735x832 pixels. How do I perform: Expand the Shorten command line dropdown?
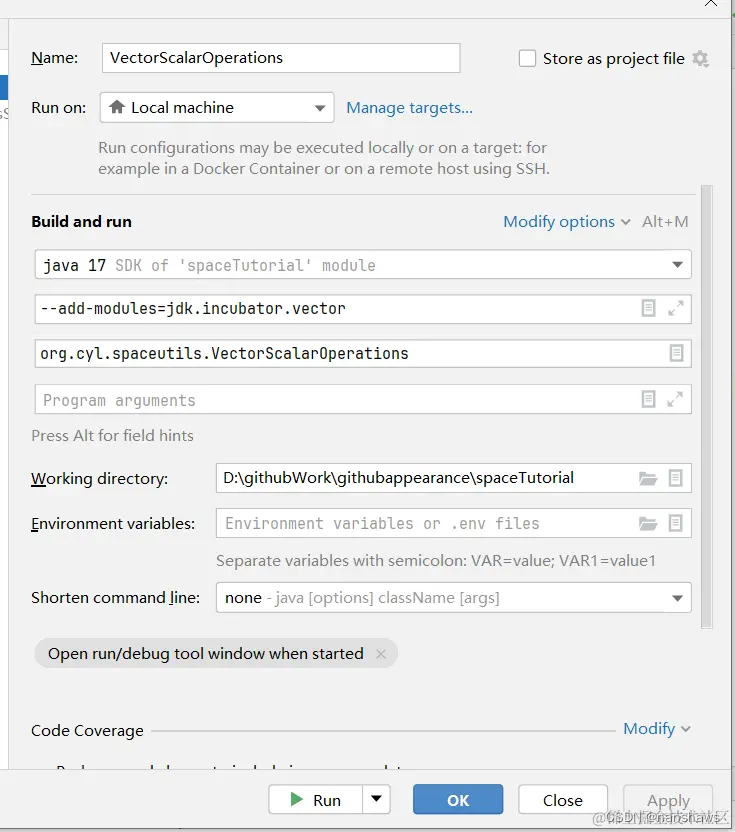tap(454, 597)
